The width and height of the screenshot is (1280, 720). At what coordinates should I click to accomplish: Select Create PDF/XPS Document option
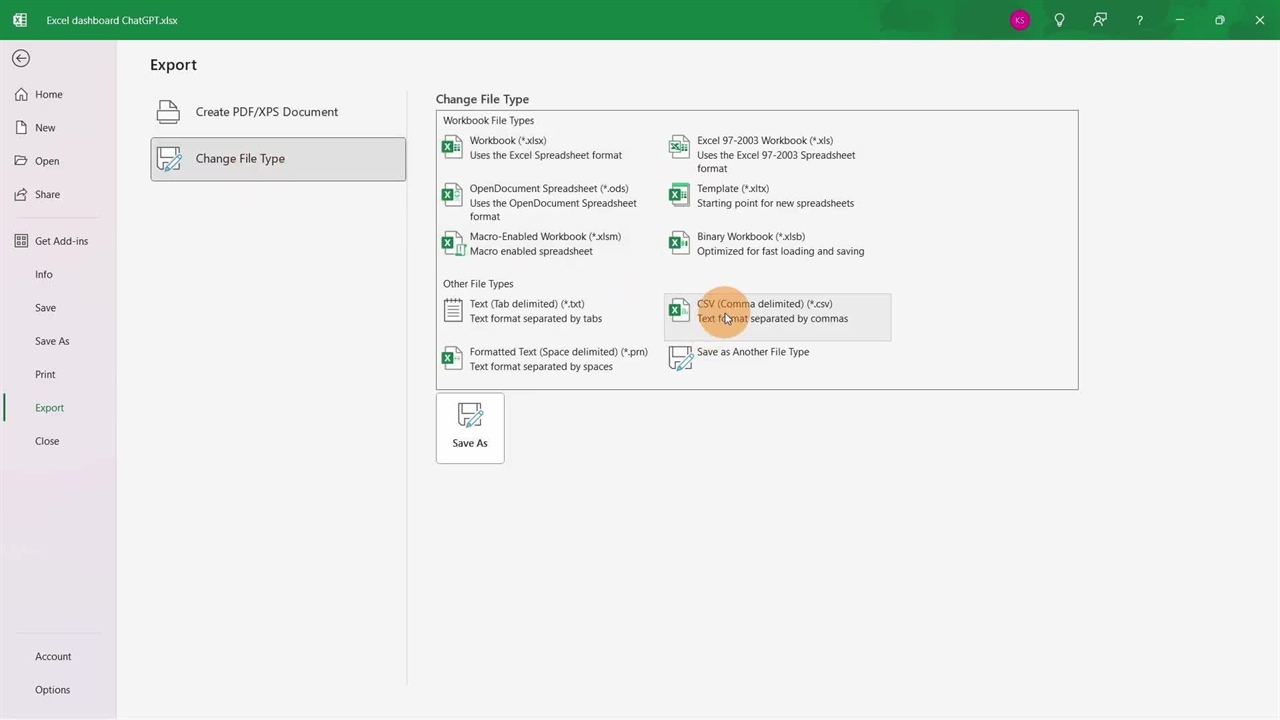point(278,112)
